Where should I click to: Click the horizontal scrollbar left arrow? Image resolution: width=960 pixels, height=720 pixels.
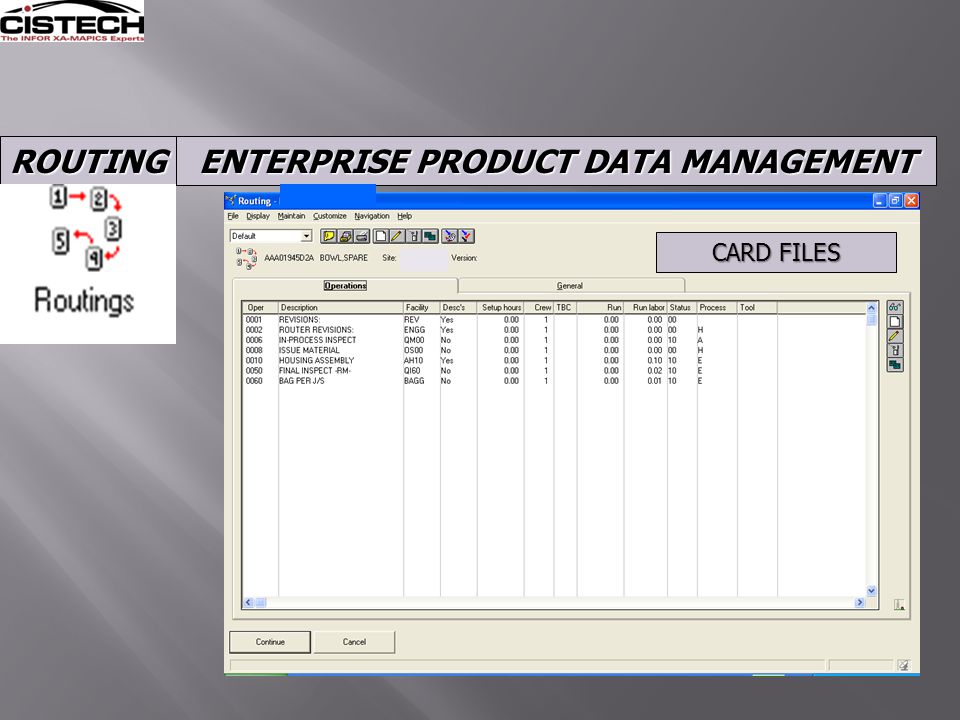tap(248, 602)
